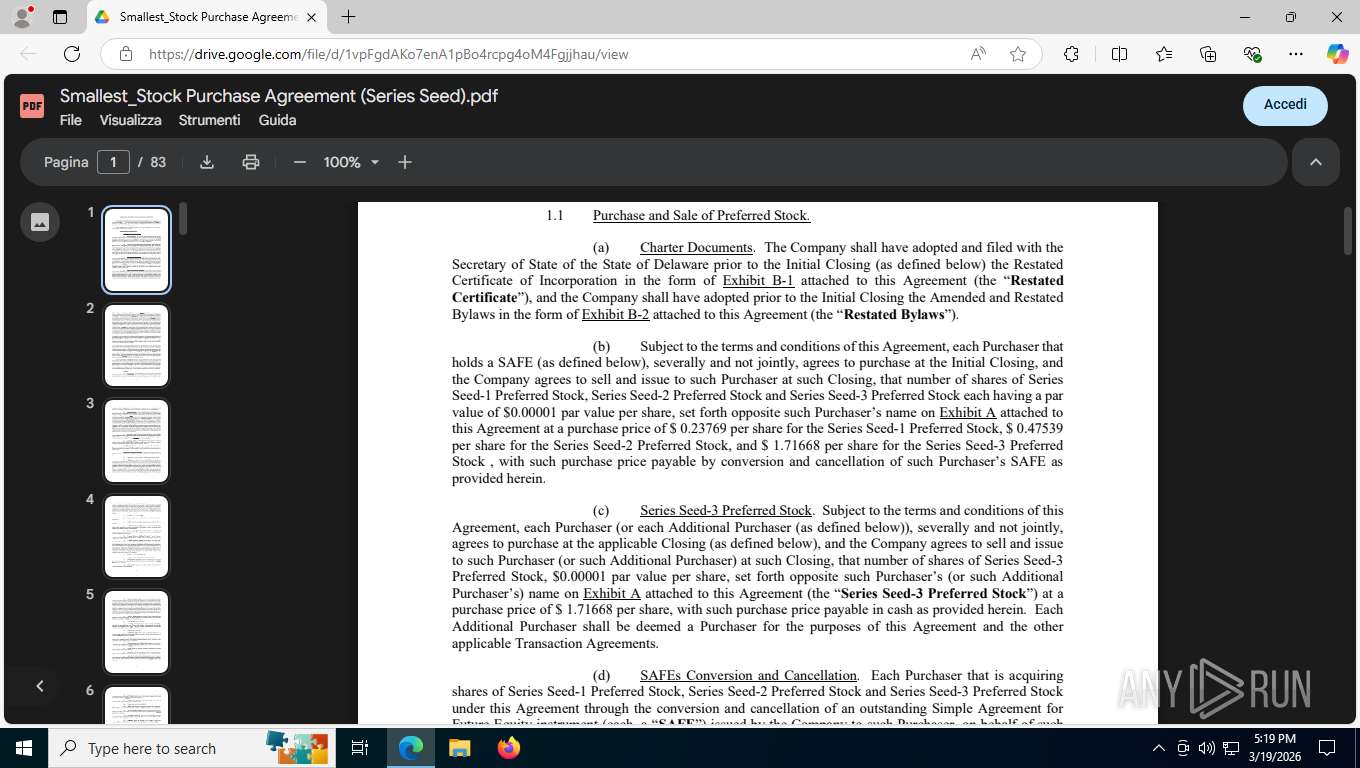Open Firefox from taskbar

point(509,748)
